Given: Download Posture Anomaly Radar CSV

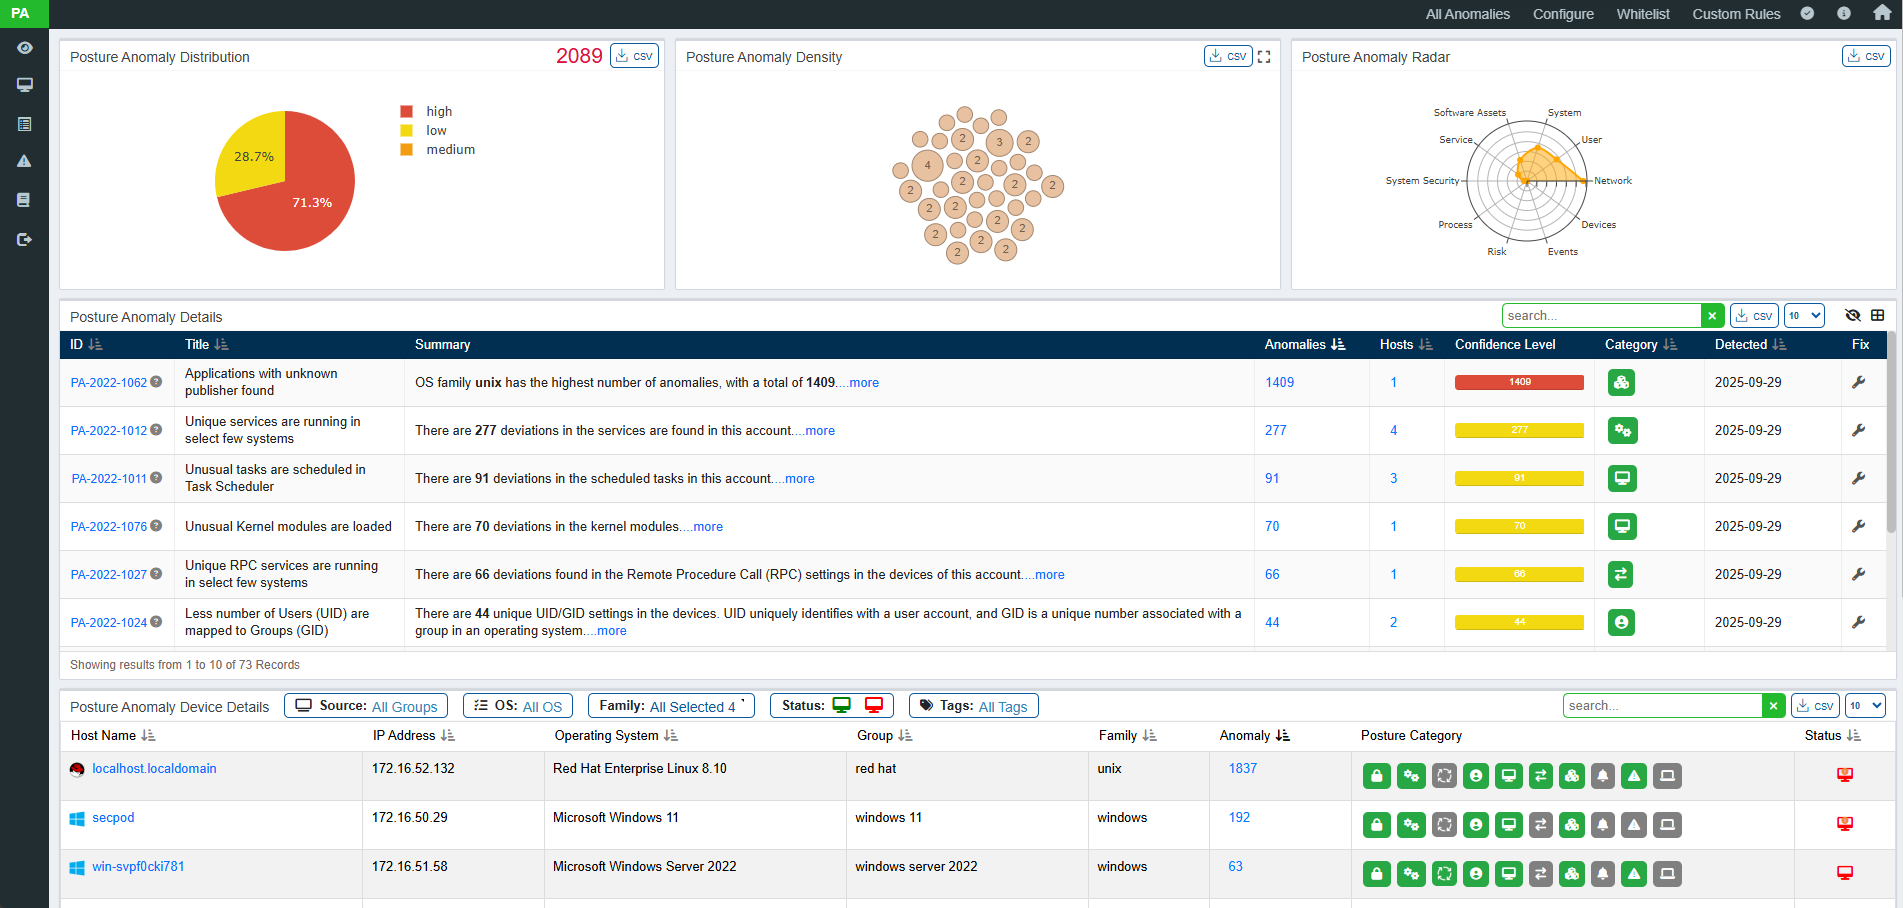Looking at the screenshot, I should tap(1866, 56).
